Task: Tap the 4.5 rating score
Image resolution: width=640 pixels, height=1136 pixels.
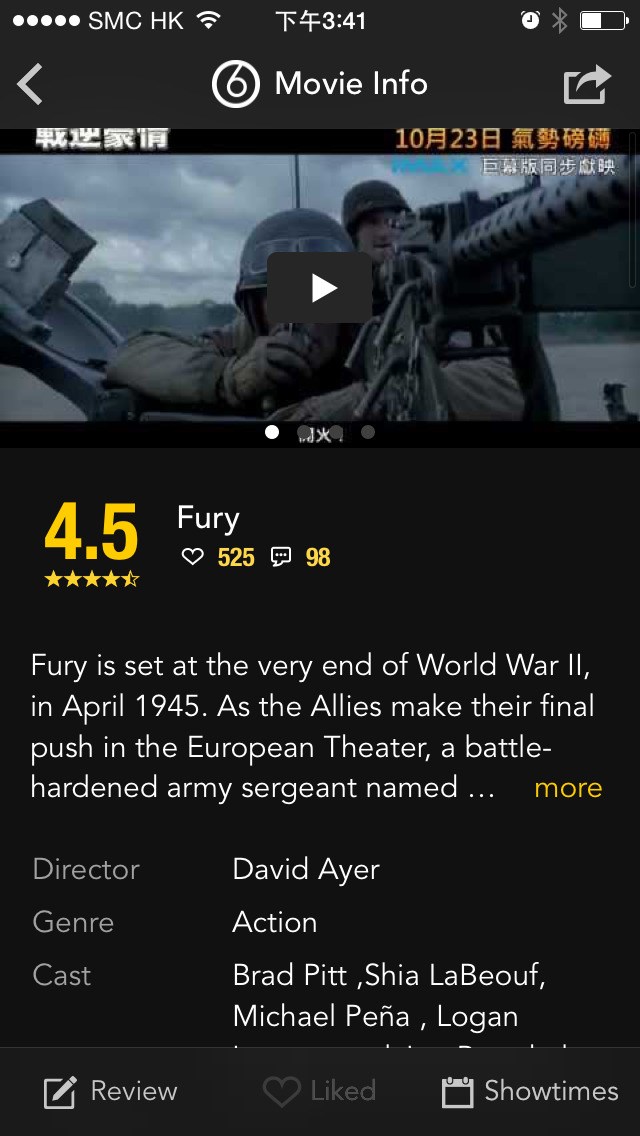Action: pos(91,532)
